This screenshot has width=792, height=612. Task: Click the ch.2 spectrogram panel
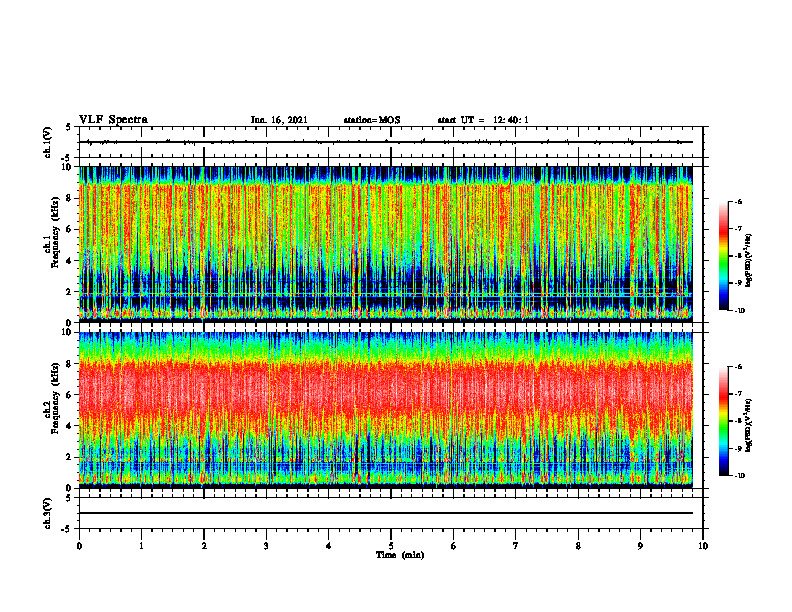(386, 410)
